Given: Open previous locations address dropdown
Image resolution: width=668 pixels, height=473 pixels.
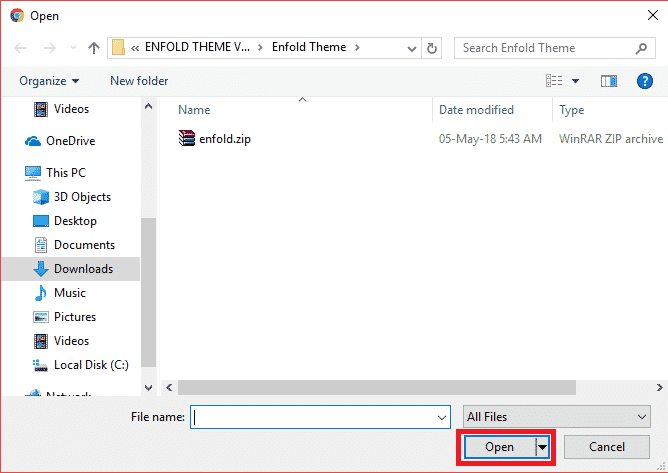Looking at the screenshot, I should click(x=412, y=48).
